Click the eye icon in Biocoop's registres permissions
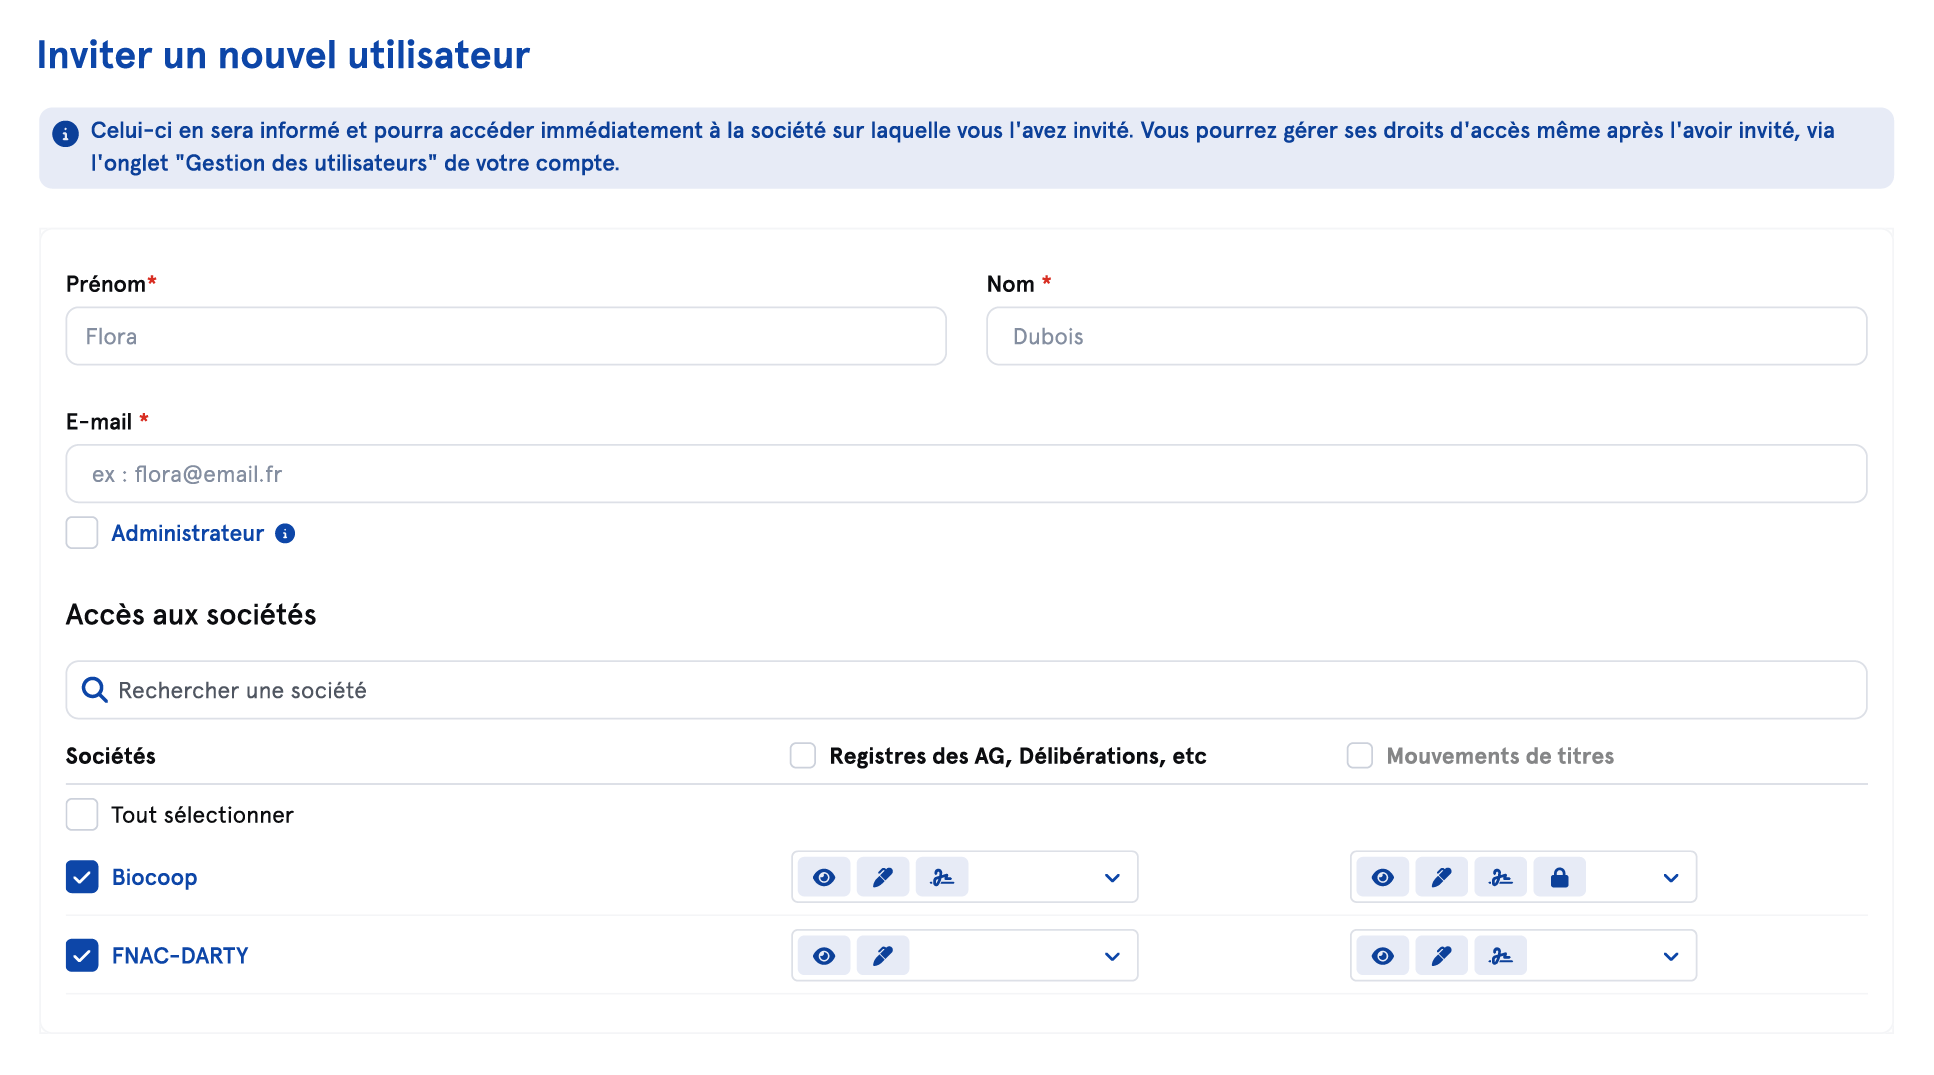Viewport: 1934px width, 1075px height. (824, 878)
